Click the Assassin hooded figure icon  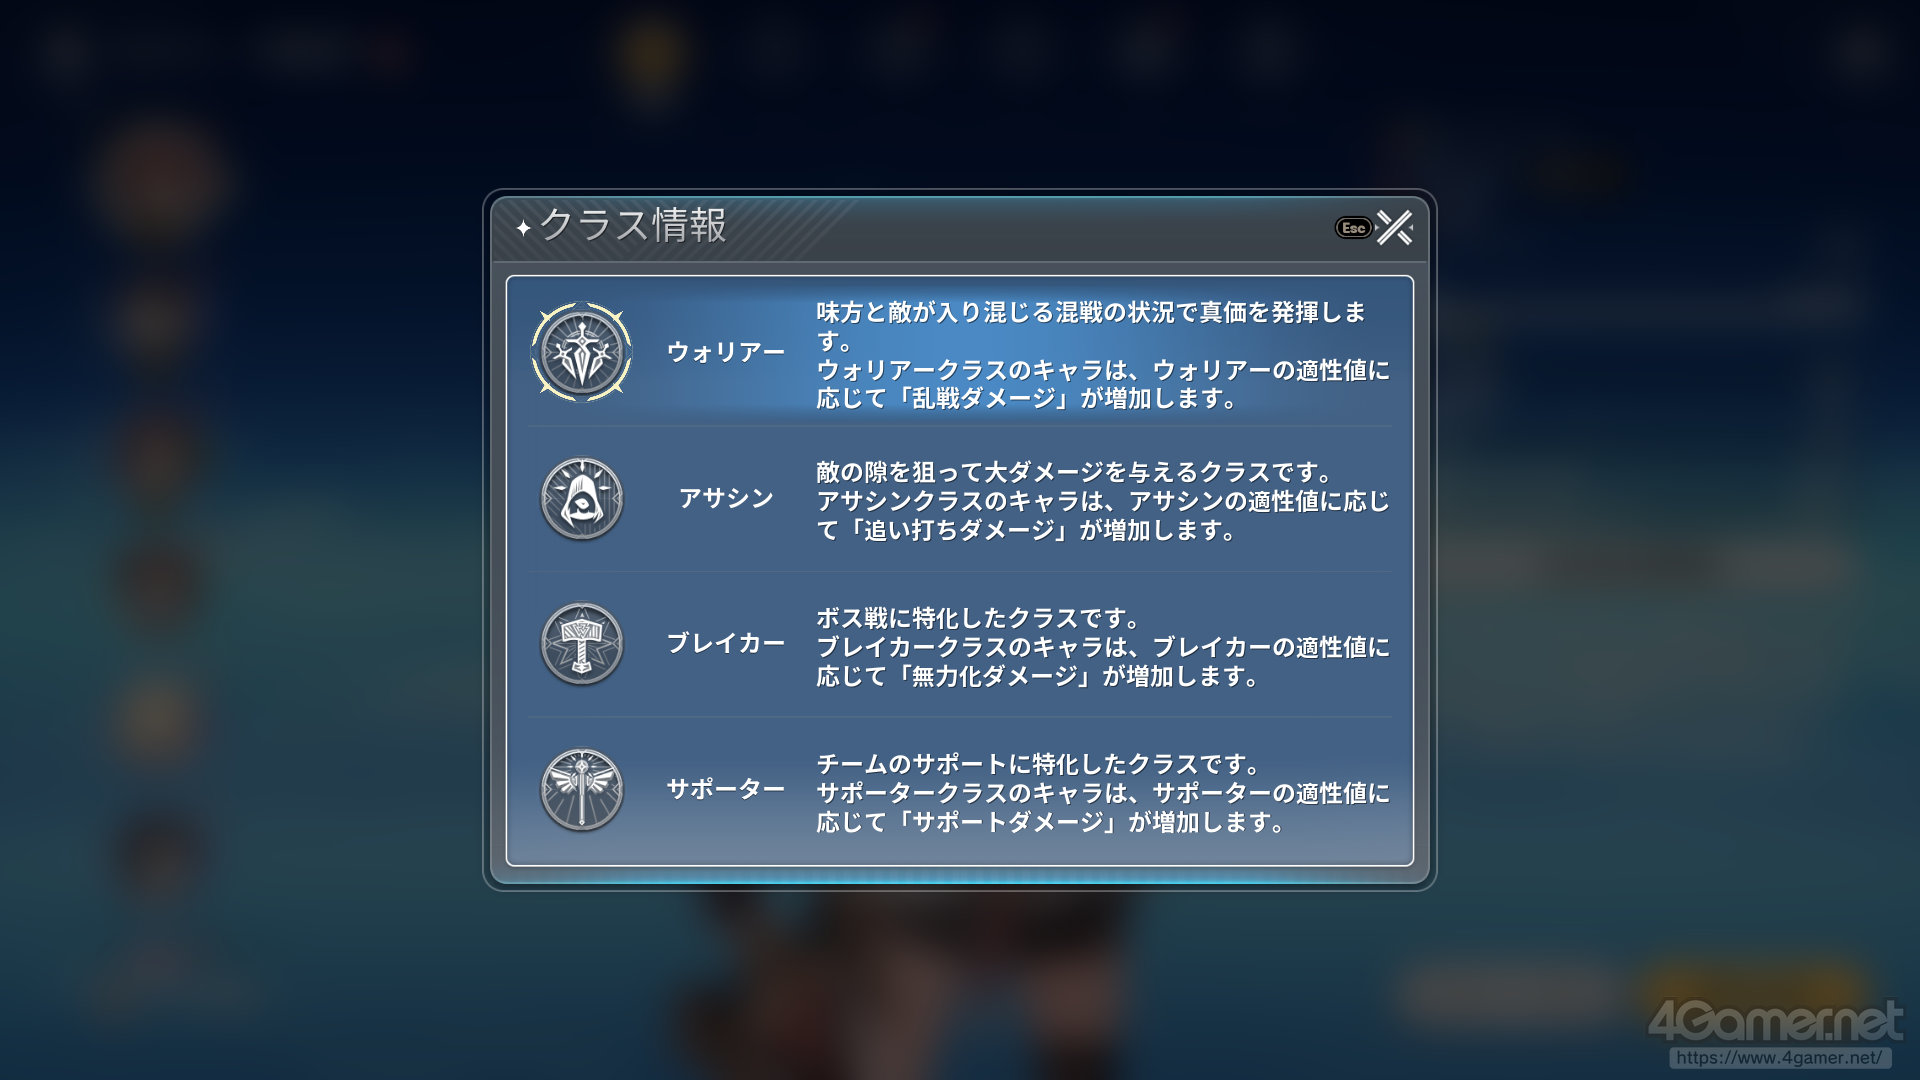coord(581,498)
